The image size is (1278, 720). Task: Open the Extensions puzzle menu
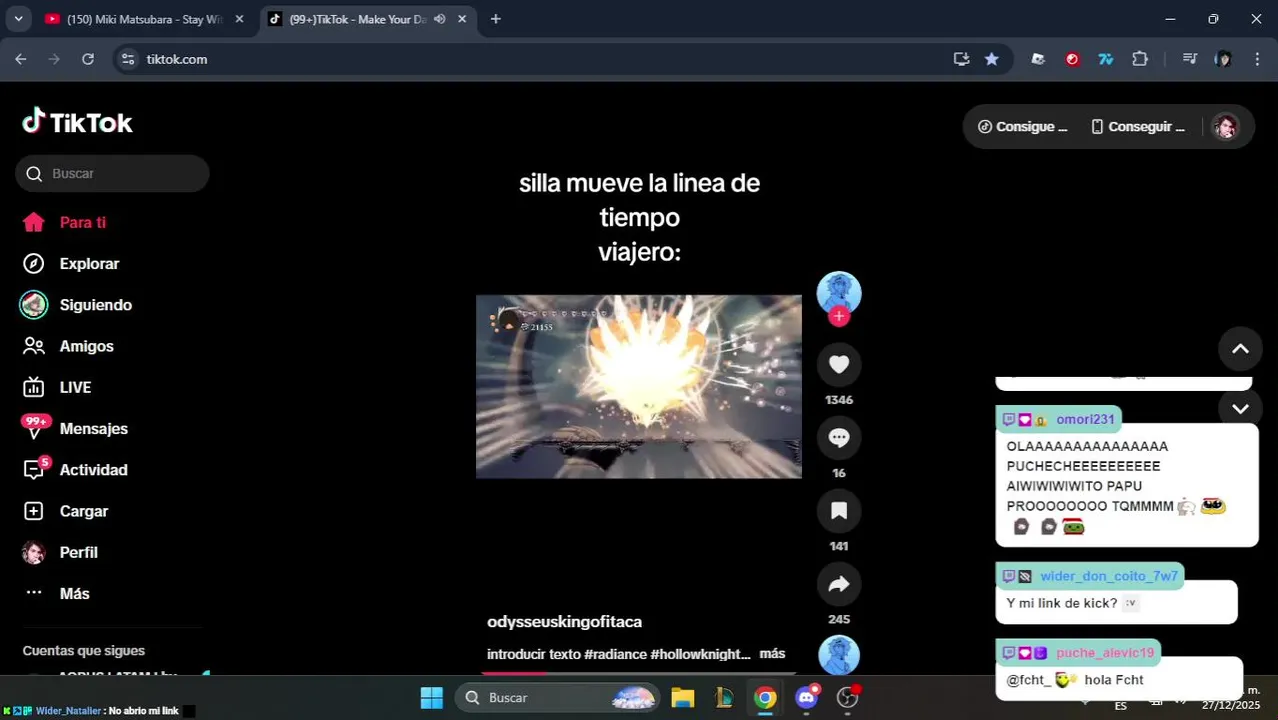(1140, 59)
